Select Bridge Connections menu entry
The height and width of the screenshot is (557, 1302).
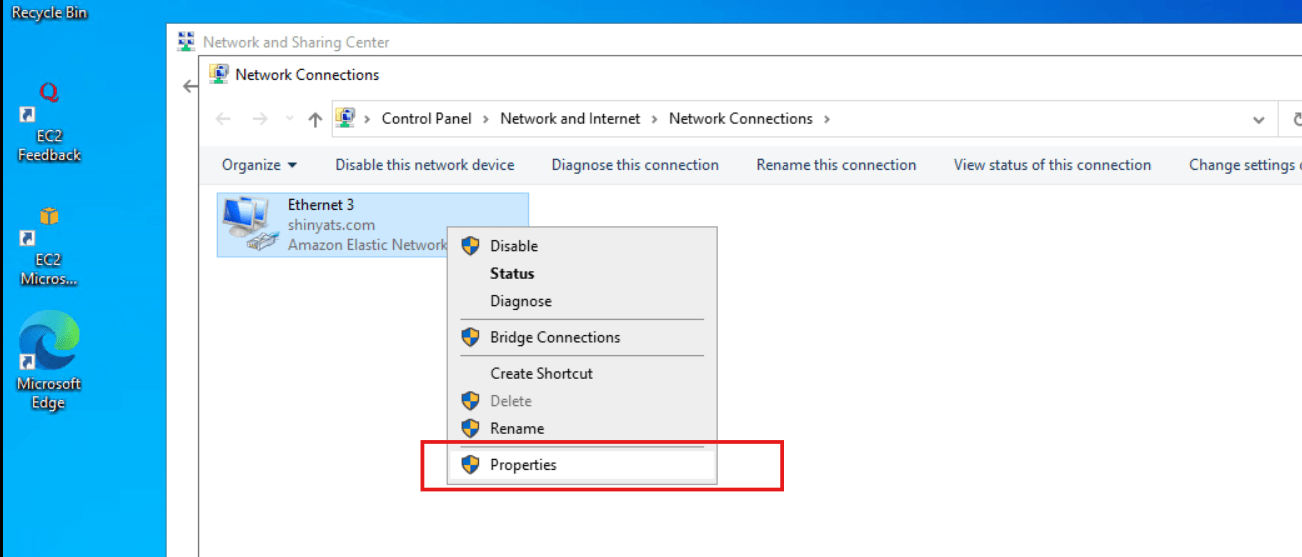coord(581,337)
